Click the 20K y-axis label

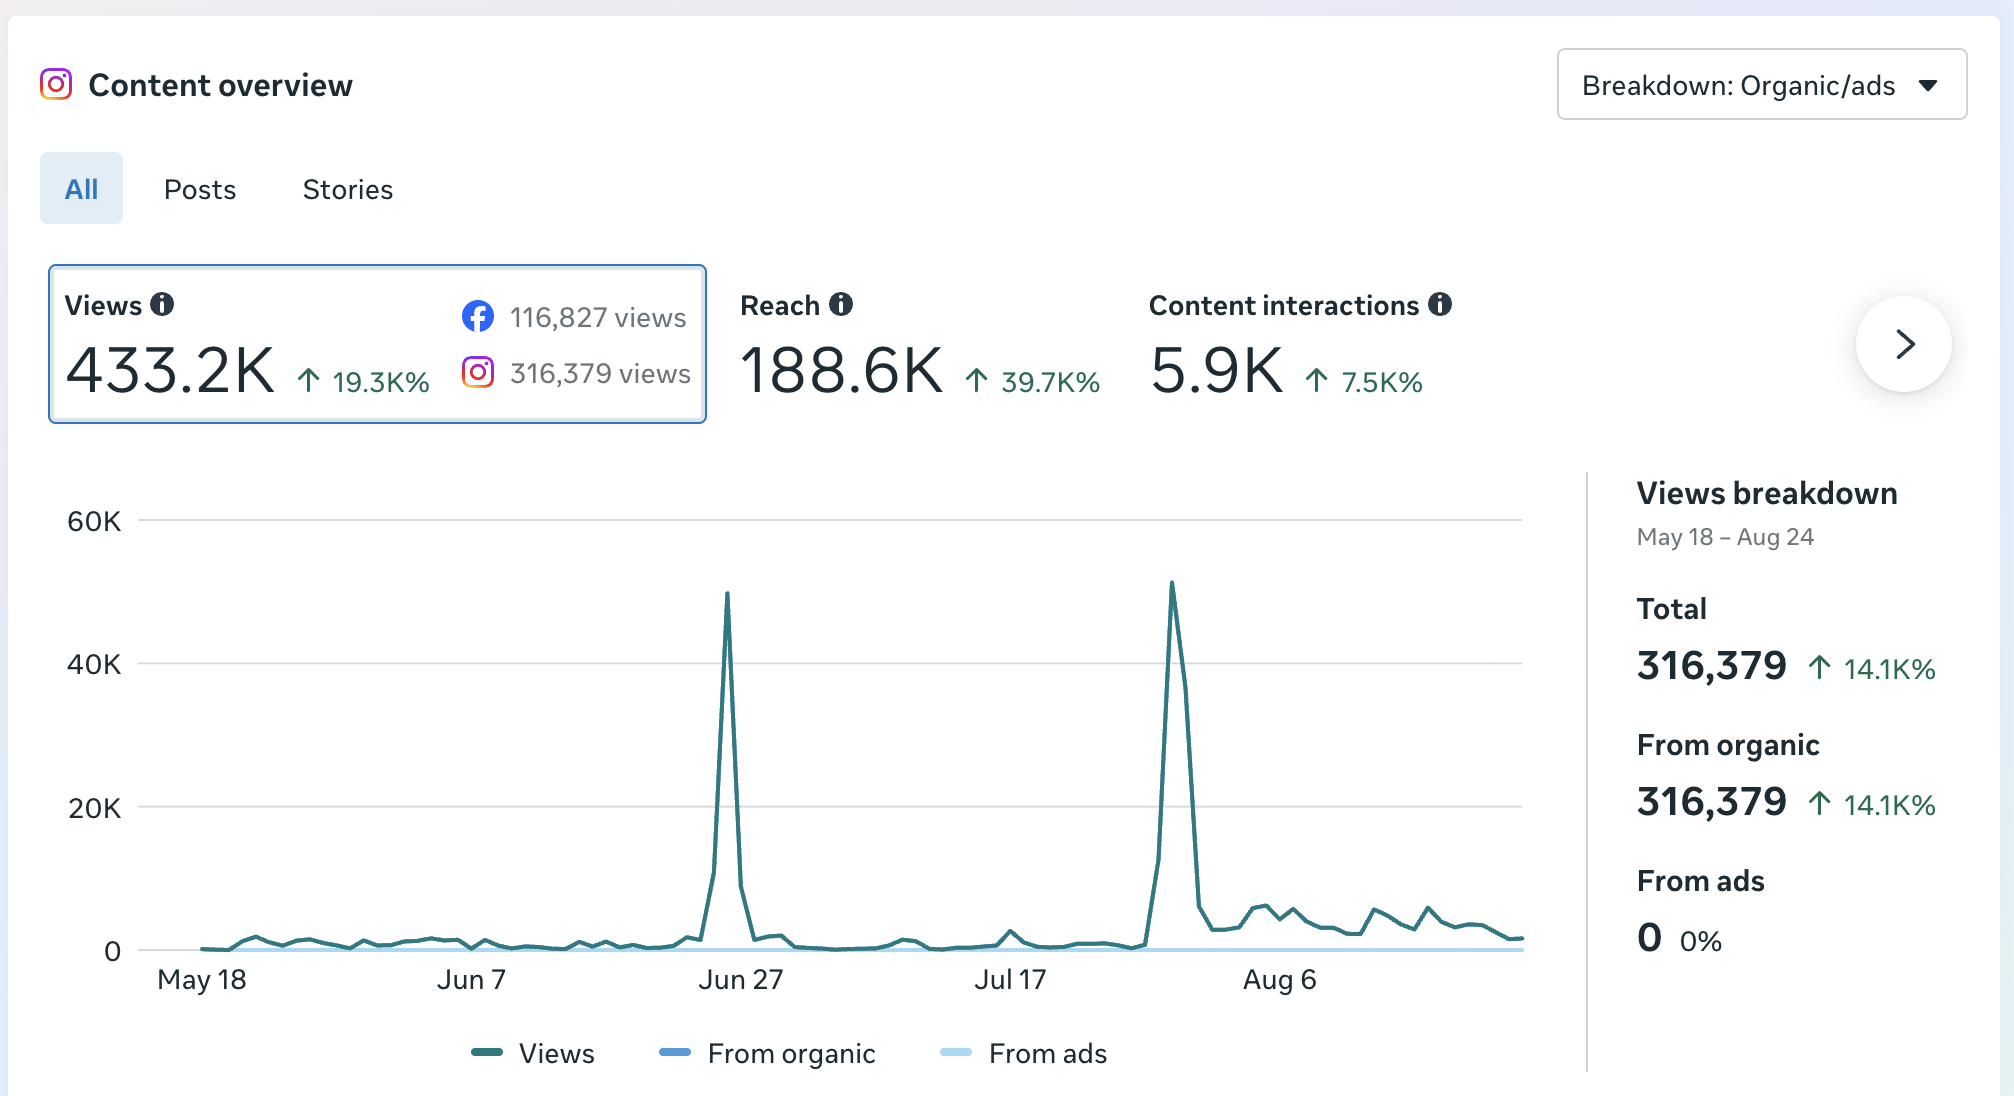(94, 808)
